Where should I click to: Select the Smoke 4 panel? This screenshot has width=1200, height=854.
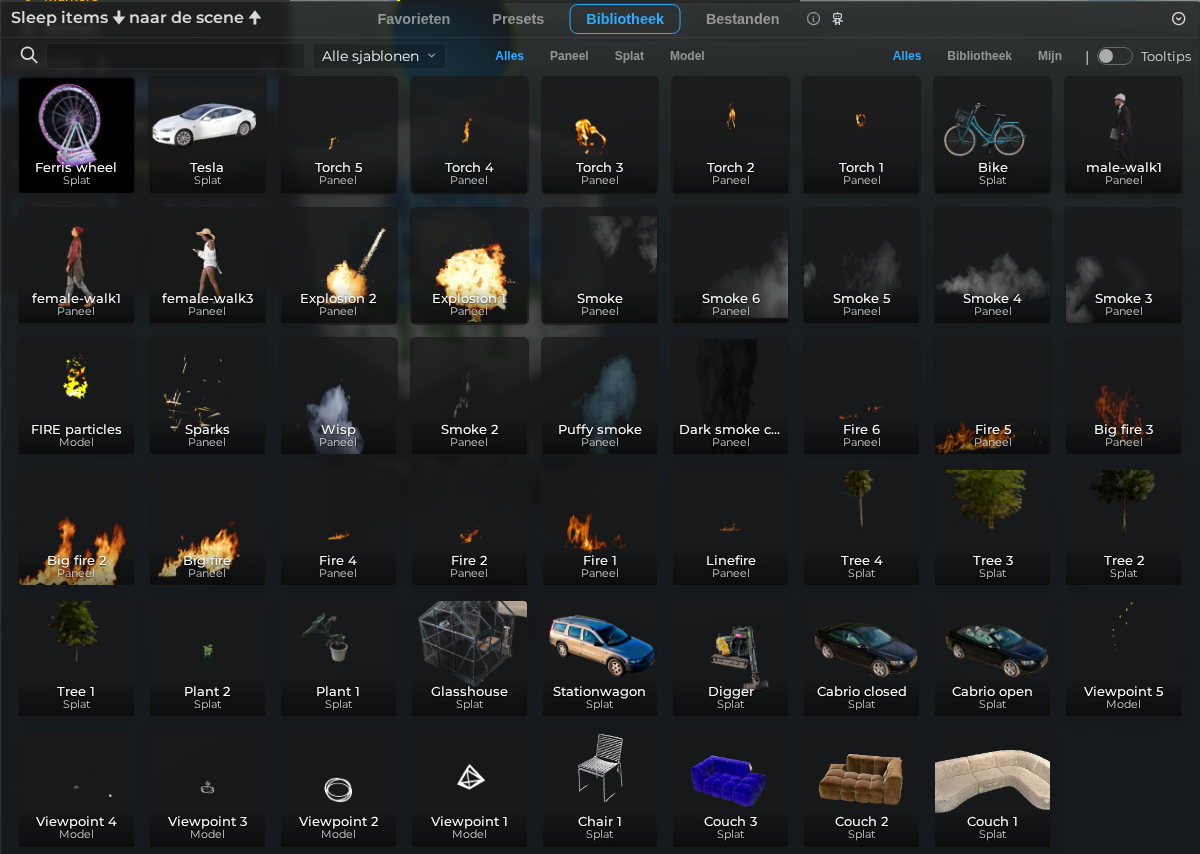click(x=992, y=266)
